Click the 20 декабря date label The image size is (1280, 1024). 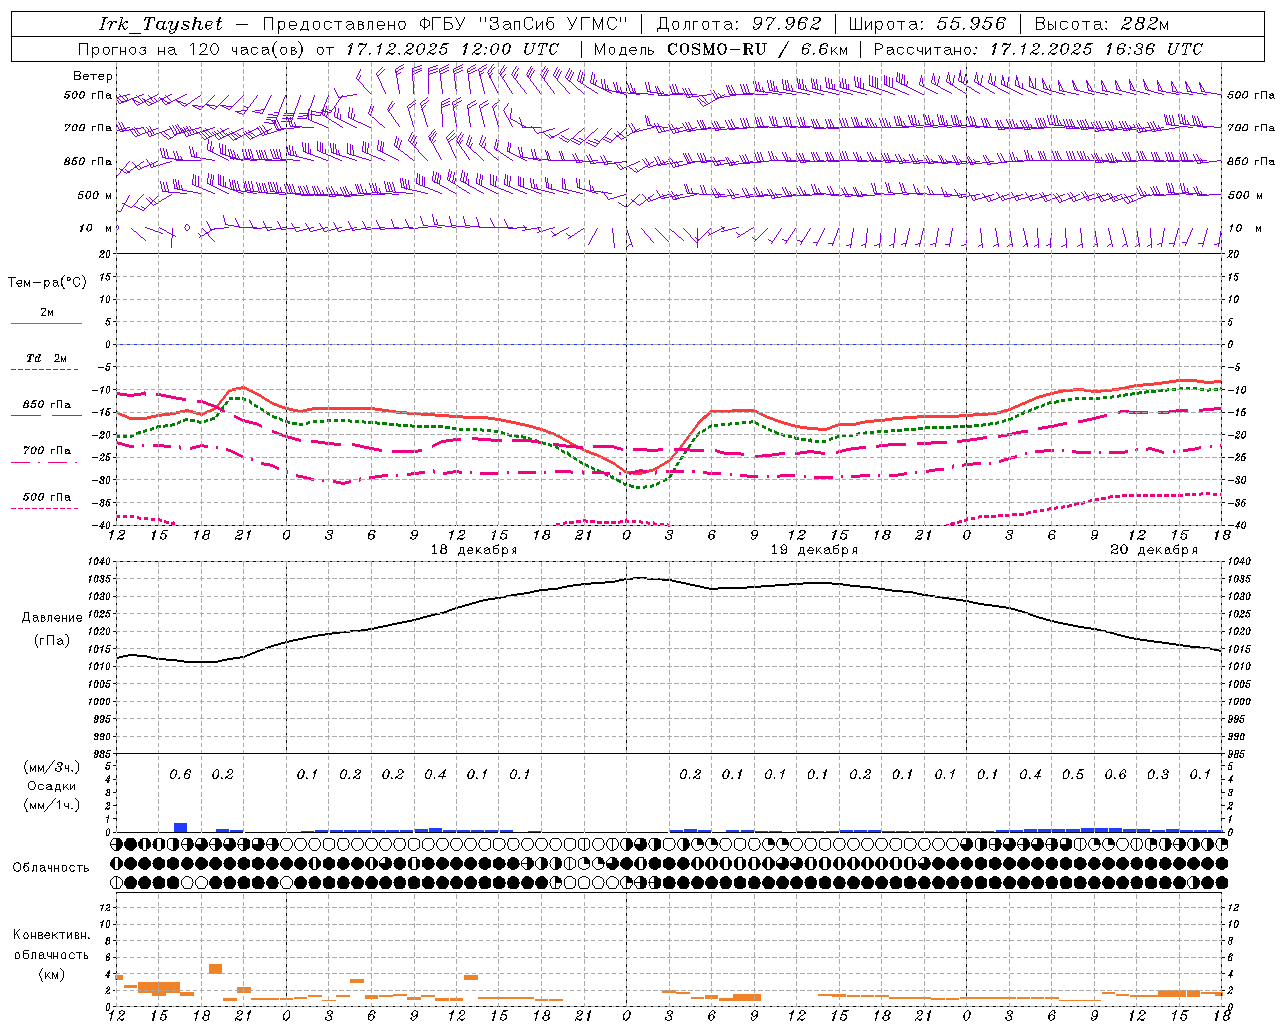click(1154, 550)
